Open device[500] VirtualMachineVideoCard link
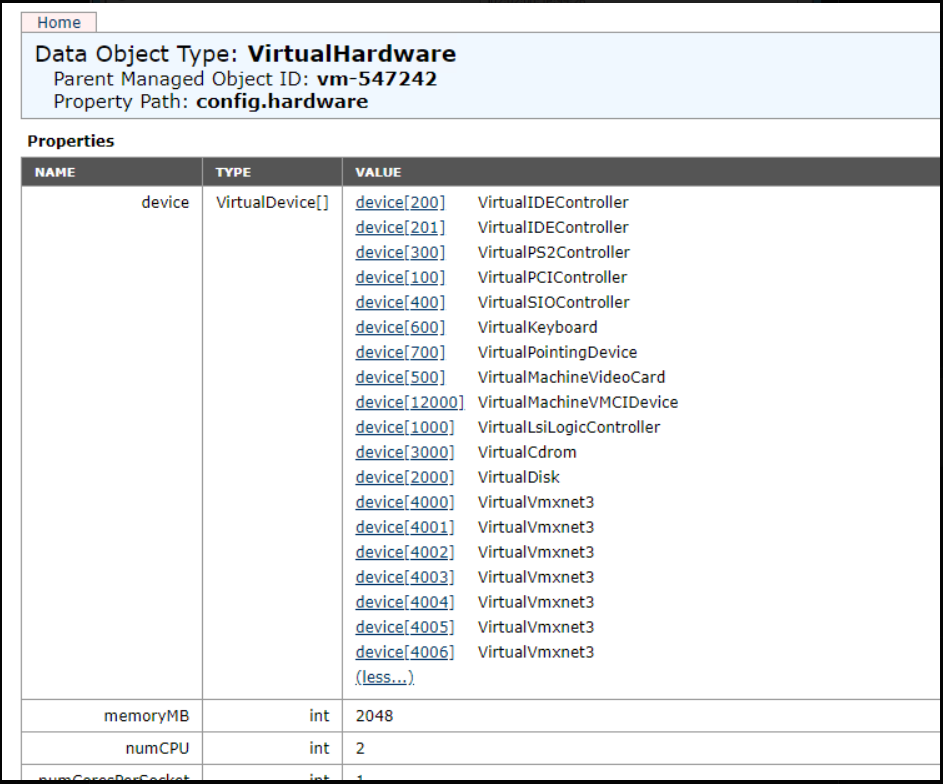 pos(399,377)
